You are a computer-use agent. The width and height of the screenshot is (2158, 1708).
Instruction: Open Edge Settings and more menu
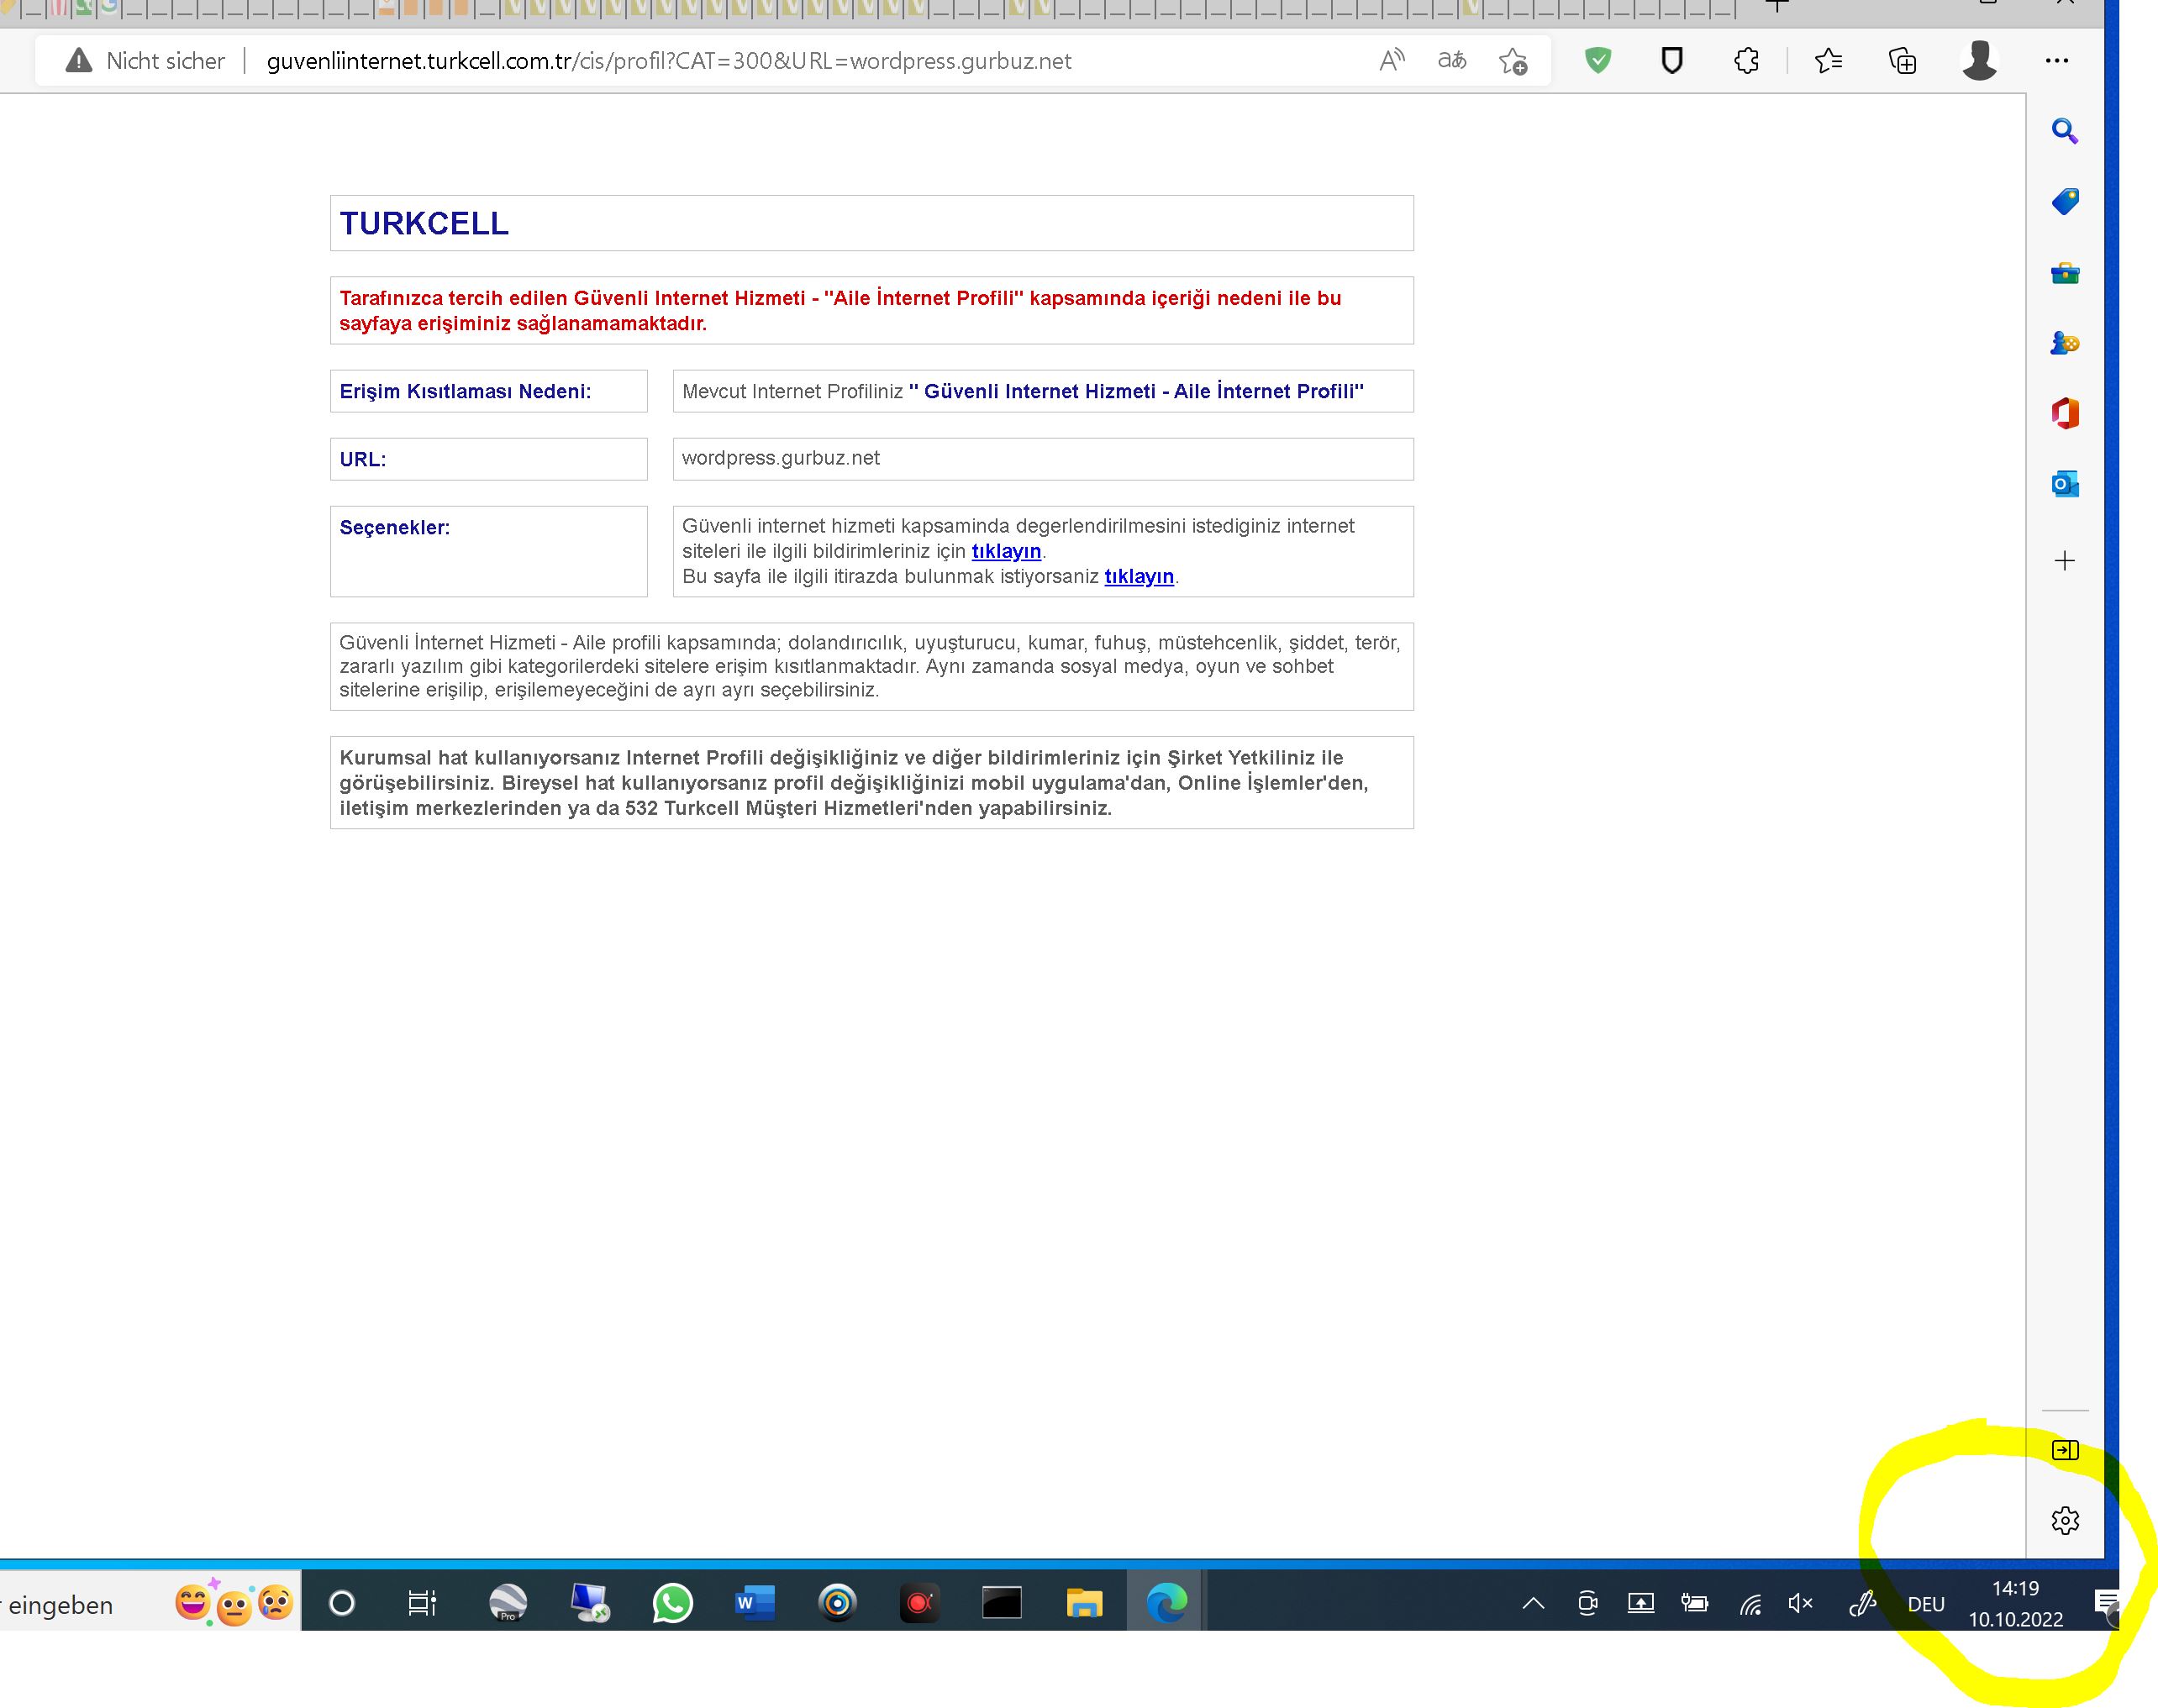point(2057,61)
